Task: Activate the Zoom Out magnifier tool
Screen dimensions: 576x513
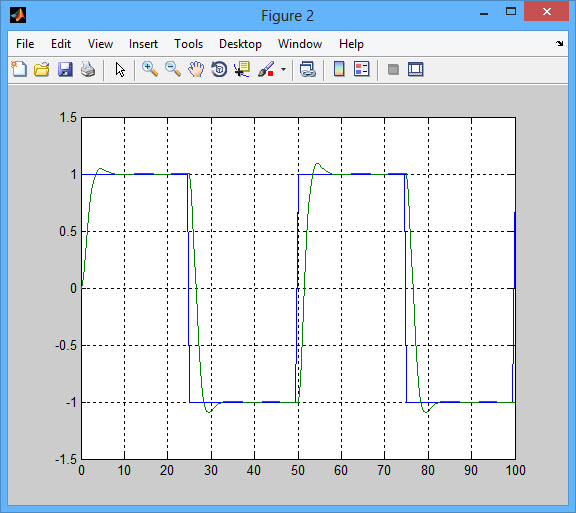Action: click(173, 69)
